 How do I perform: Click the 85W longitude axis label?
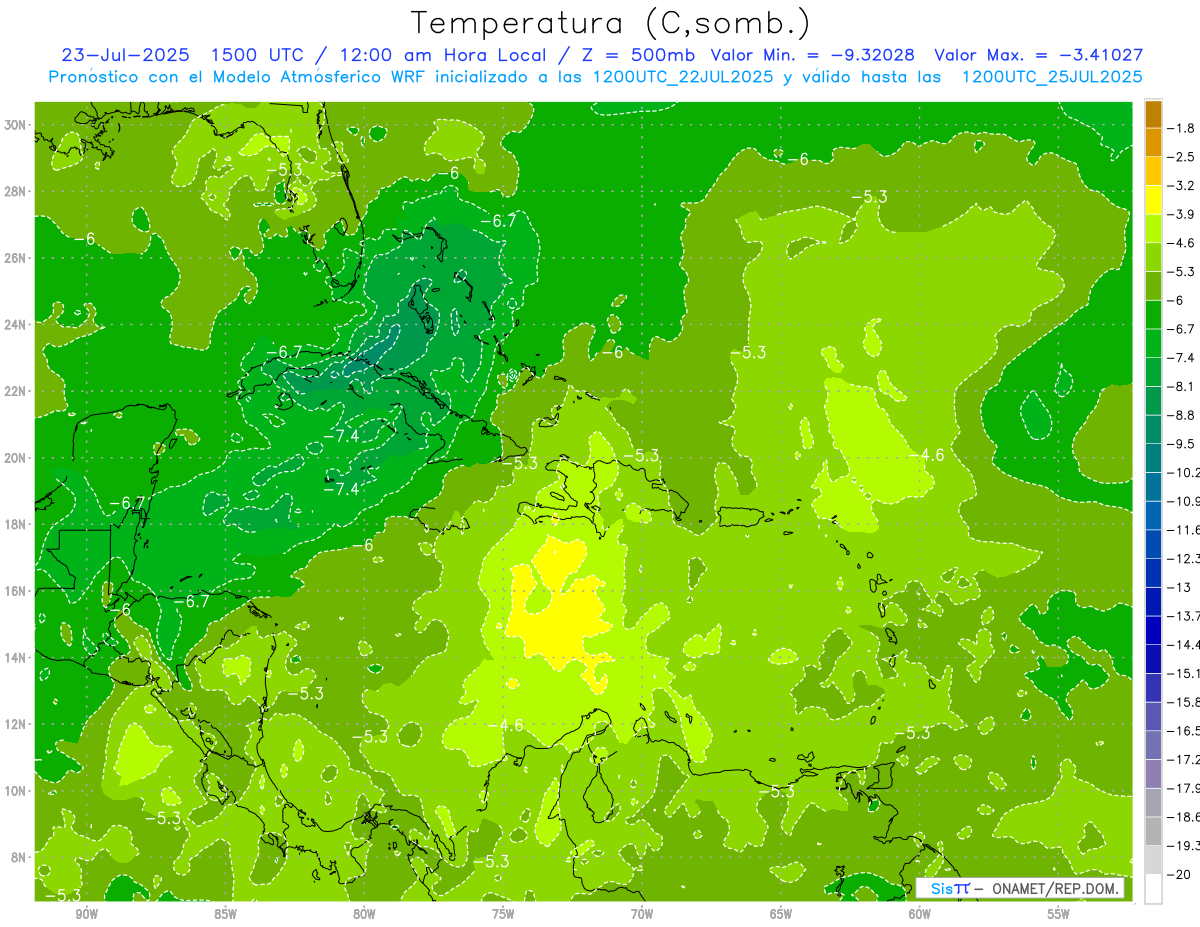[225, 914]
